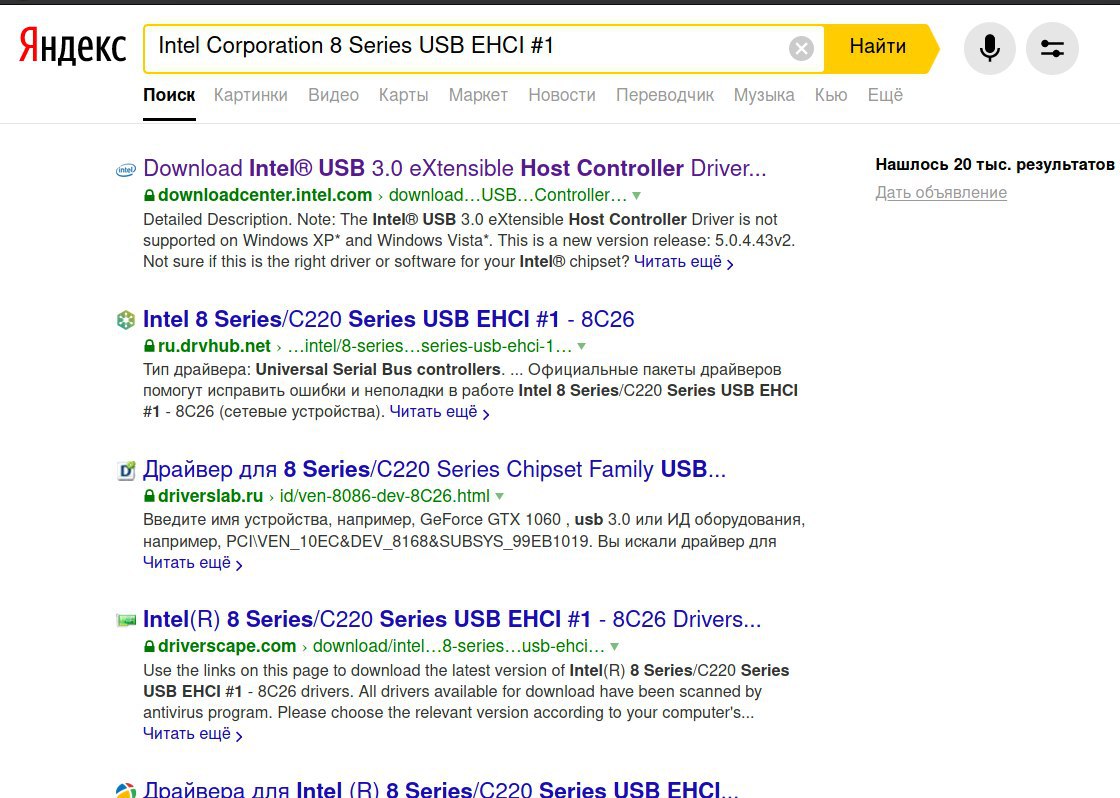
Task: Expand the dropdown arrow after downloadcenter.intel.com URL
Action: (636, 196)
